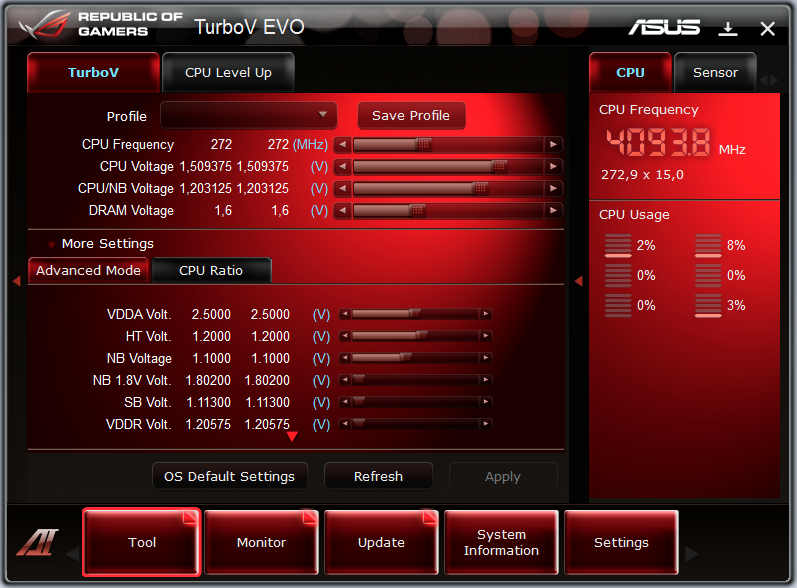Viewport: 797px width, 588px height.
Task: Open the Update menu
Action: 381,542
